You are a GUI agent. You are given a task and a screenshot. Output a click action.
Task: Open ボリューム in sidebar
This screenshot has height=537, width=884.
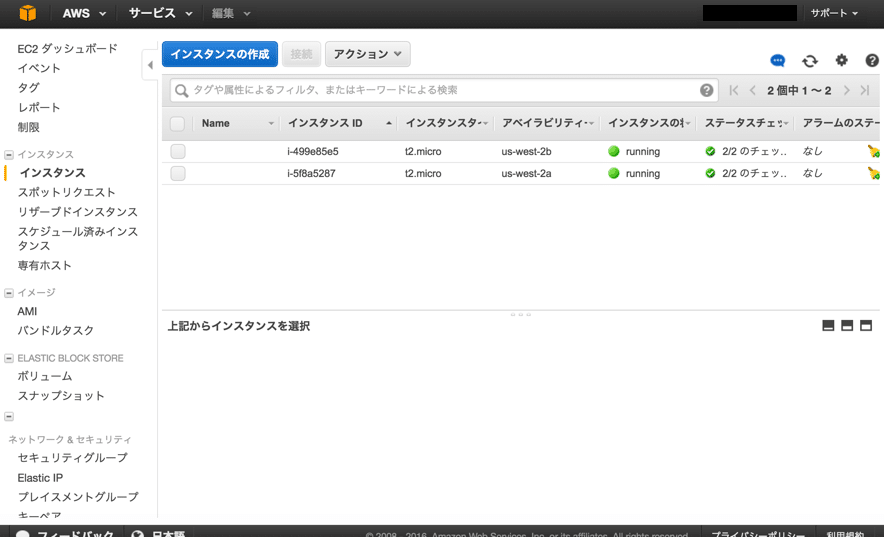[x=45, y=376]
